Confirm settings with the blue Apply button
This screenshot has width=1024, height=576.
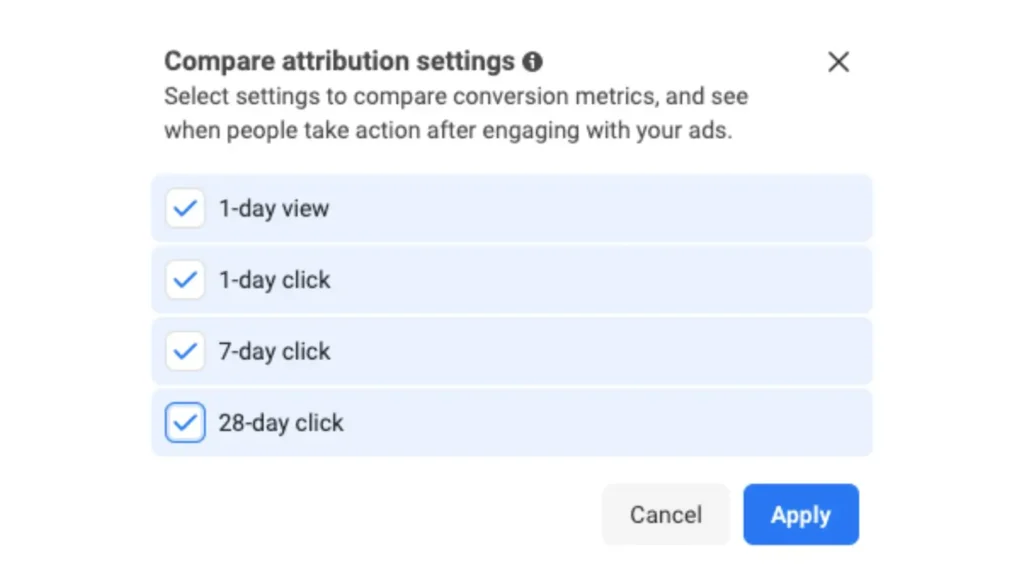(800, 514)
